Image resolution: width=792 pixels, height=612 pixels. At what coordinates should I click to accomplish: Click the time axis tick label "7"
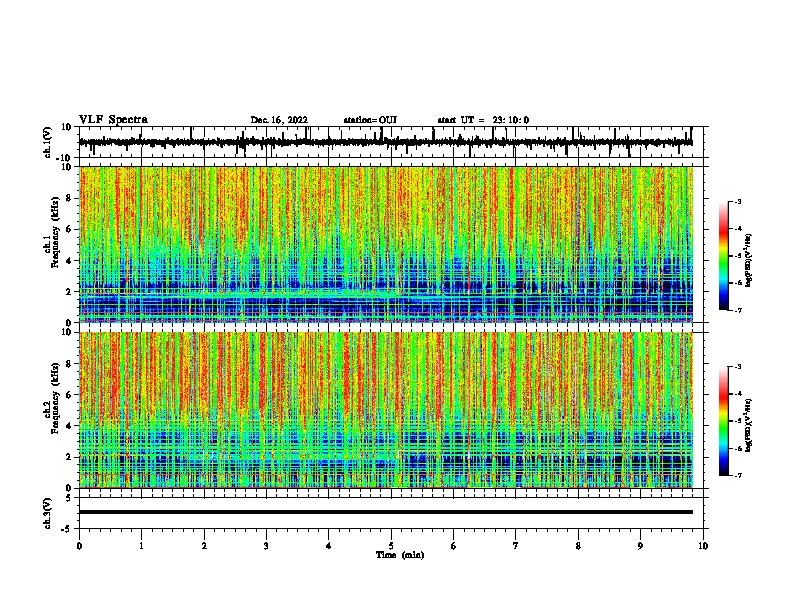[x=516, y=546]
